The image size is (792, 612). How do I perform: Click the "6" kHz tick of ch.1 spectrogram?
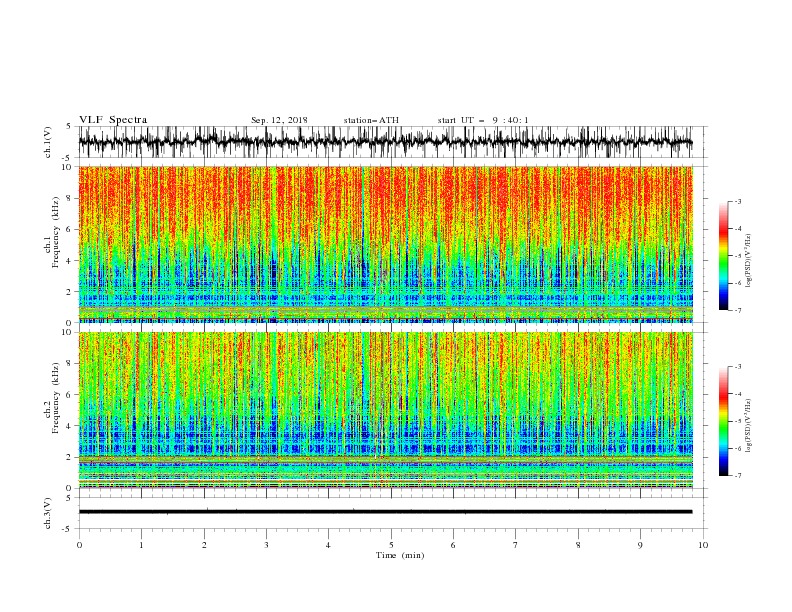pyautogui.click(x=70, y=230)
